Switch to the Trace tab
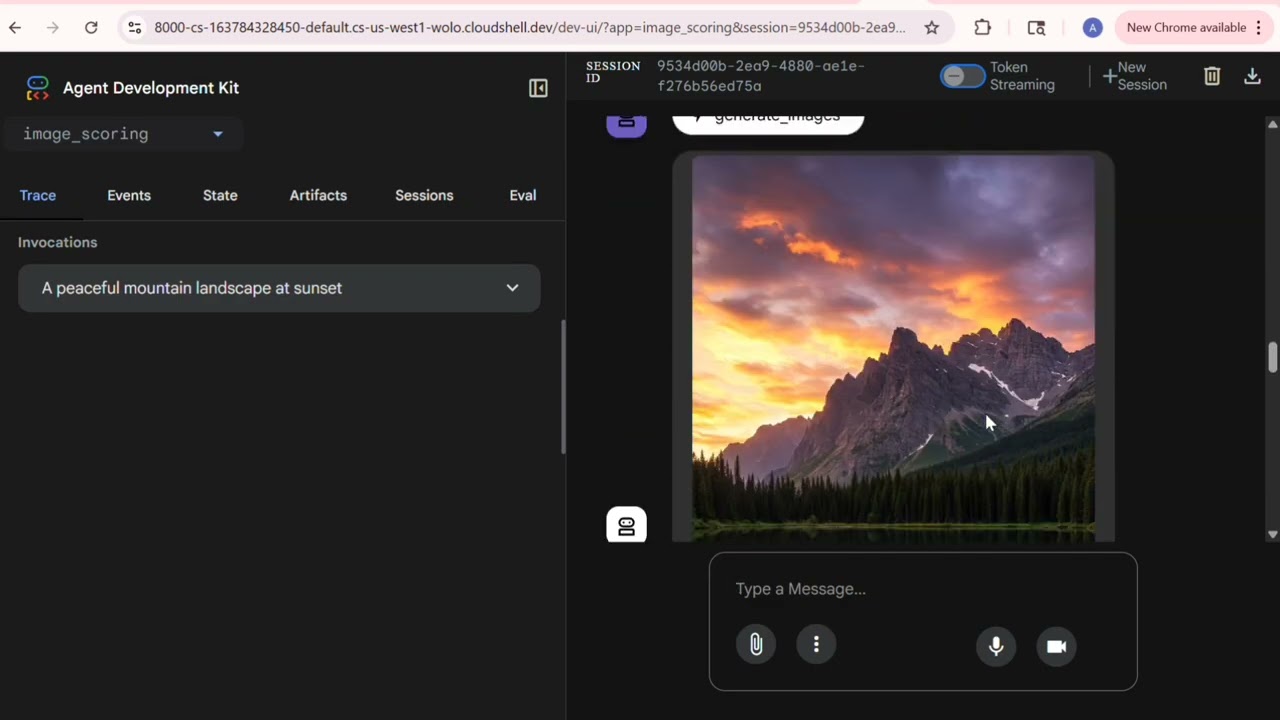Viewport: 1280px width, 720px height. tap(38, 195)
